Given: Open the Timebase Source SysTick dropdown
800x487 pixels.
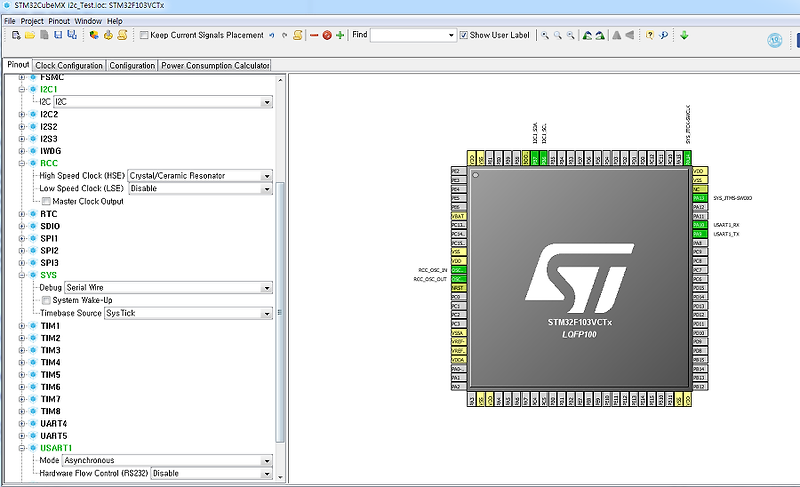Looking at the screenshot, I should tap(189, 313).
